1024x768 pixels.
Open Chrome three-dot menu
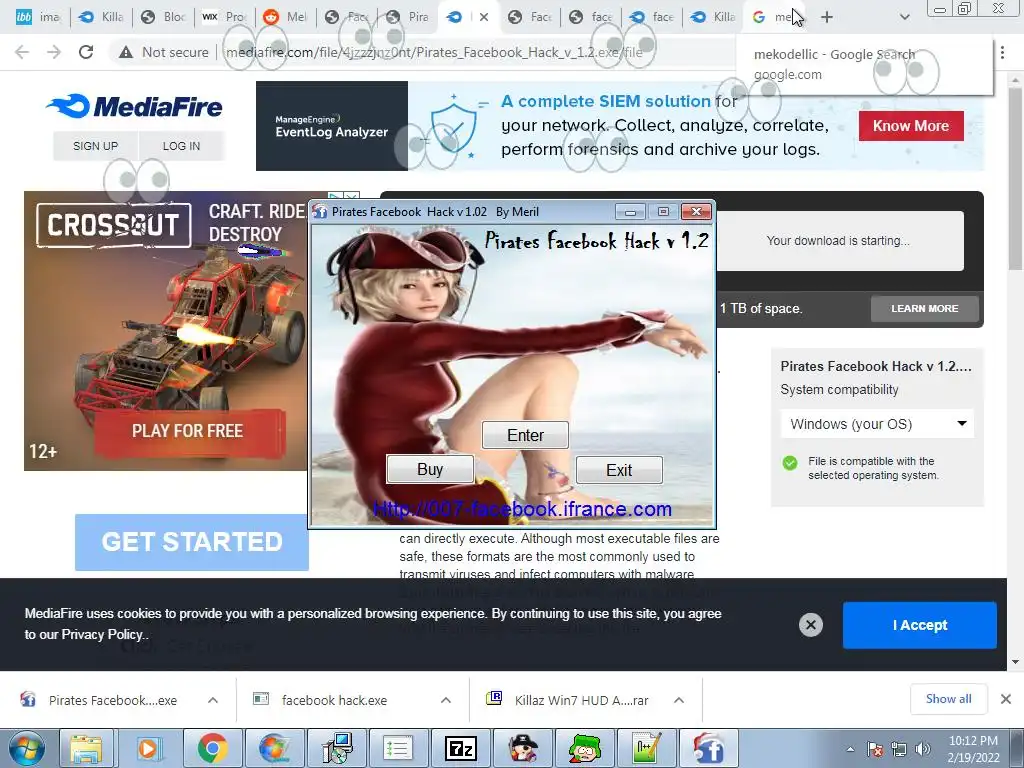[1002, 52]
